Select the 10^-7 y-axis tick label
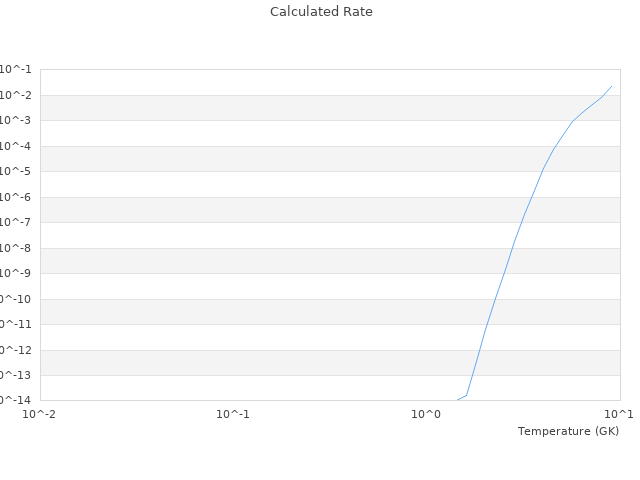 pyautogui.click(x=15, y=223)
